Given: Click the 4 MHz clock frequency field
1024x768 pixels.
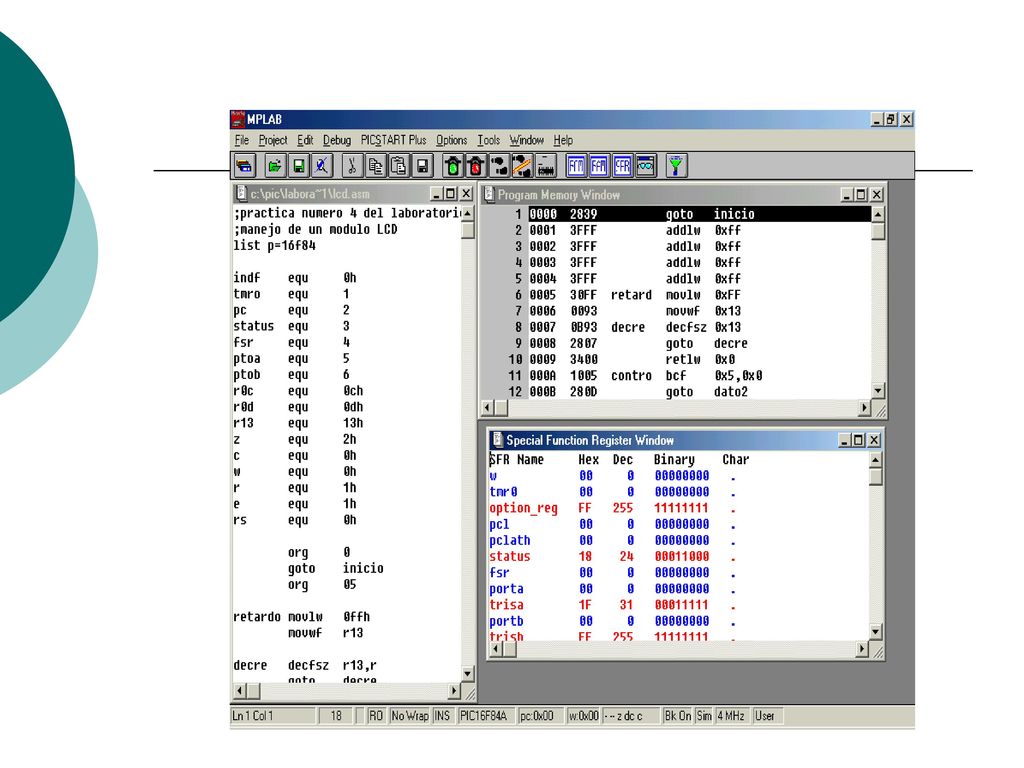Looking at the screenshot, I should coord(731,716).
